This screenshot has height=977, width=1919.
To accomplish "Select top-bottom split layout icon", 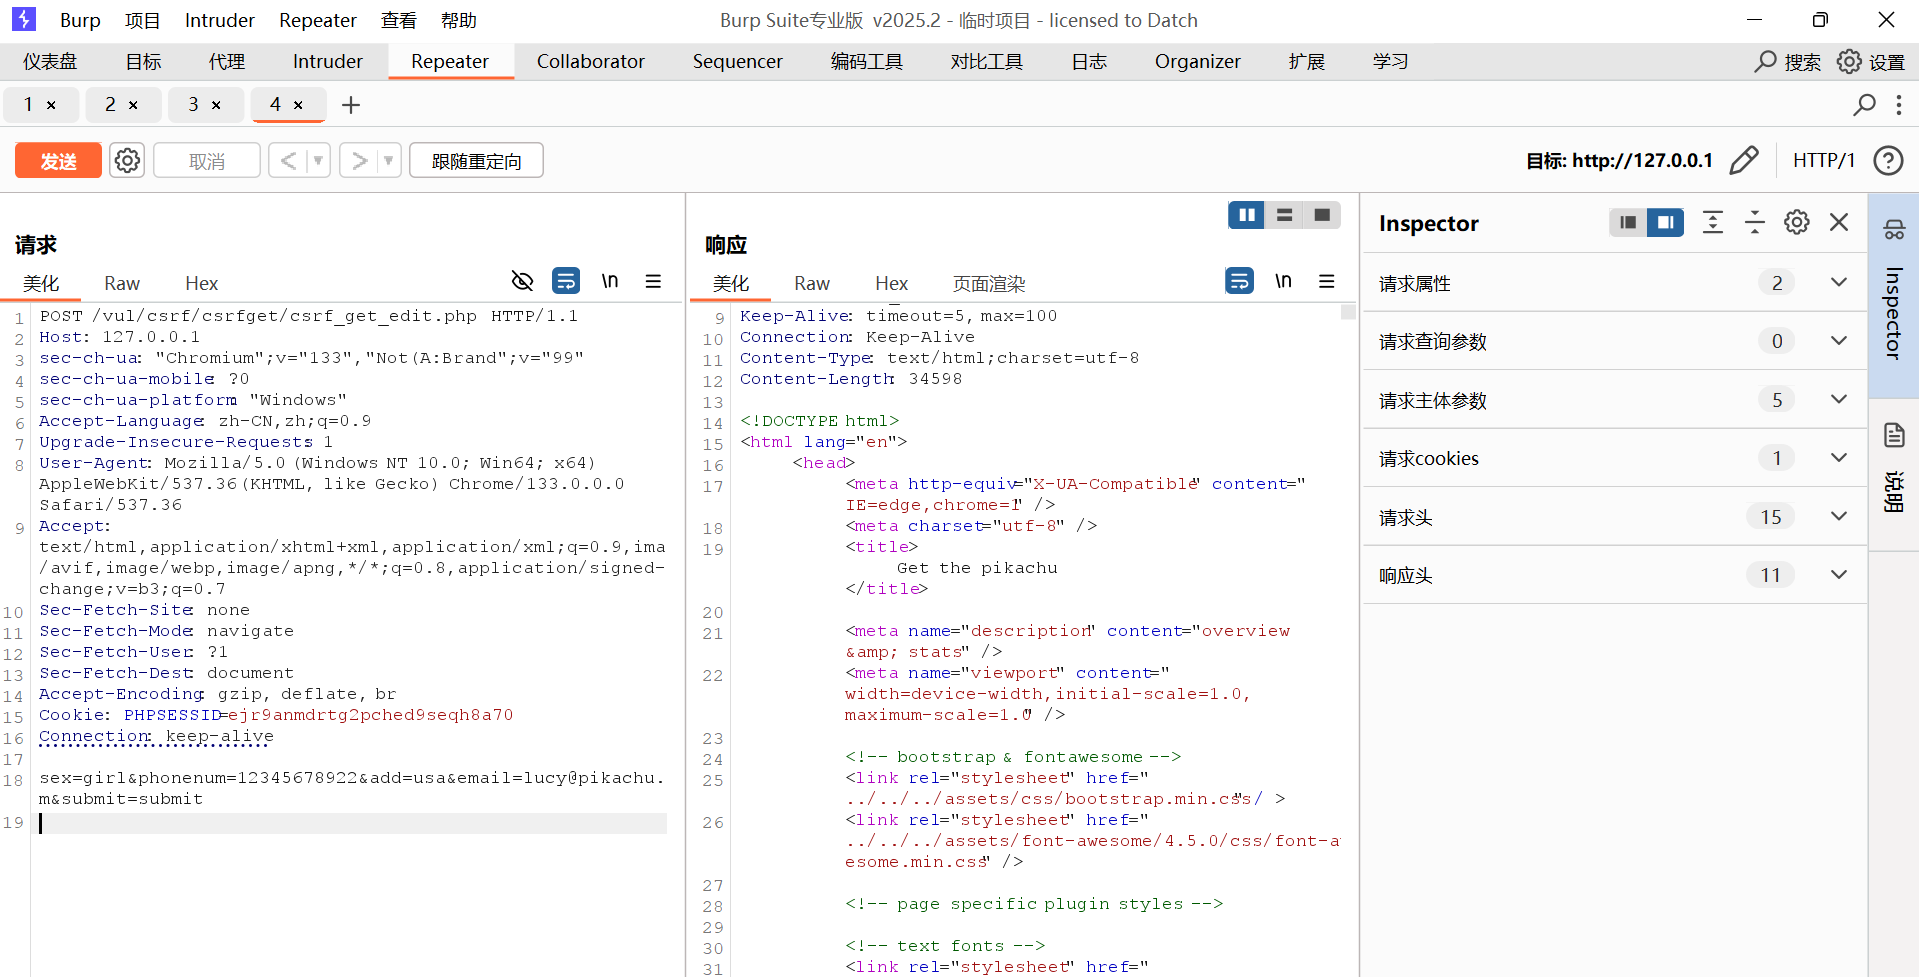I will coord(1284,215).
